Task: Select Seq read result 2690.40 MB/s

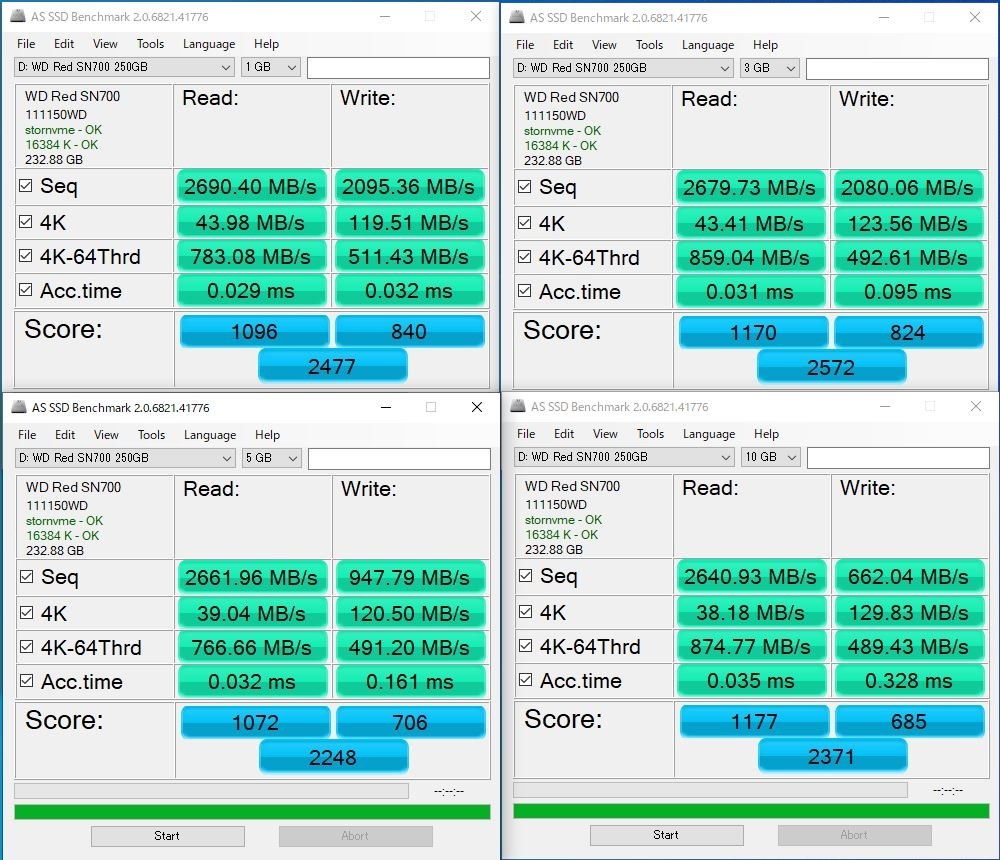Action: click(x=251, y=186)
